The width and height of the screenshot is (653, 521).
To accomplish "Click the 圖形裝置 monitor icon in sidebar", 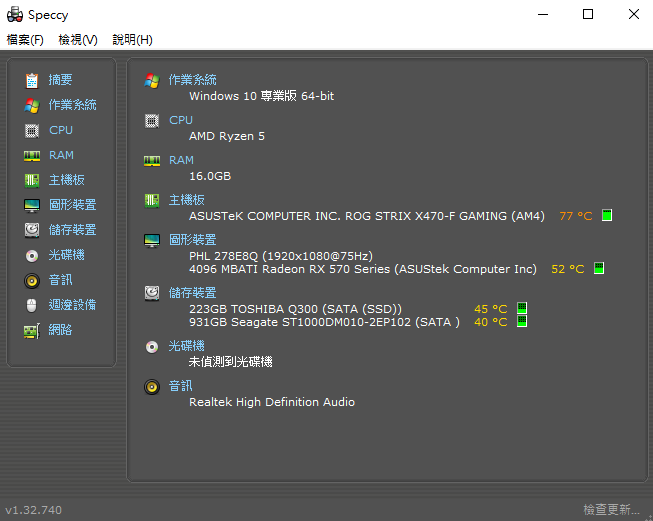I will 32,205.
